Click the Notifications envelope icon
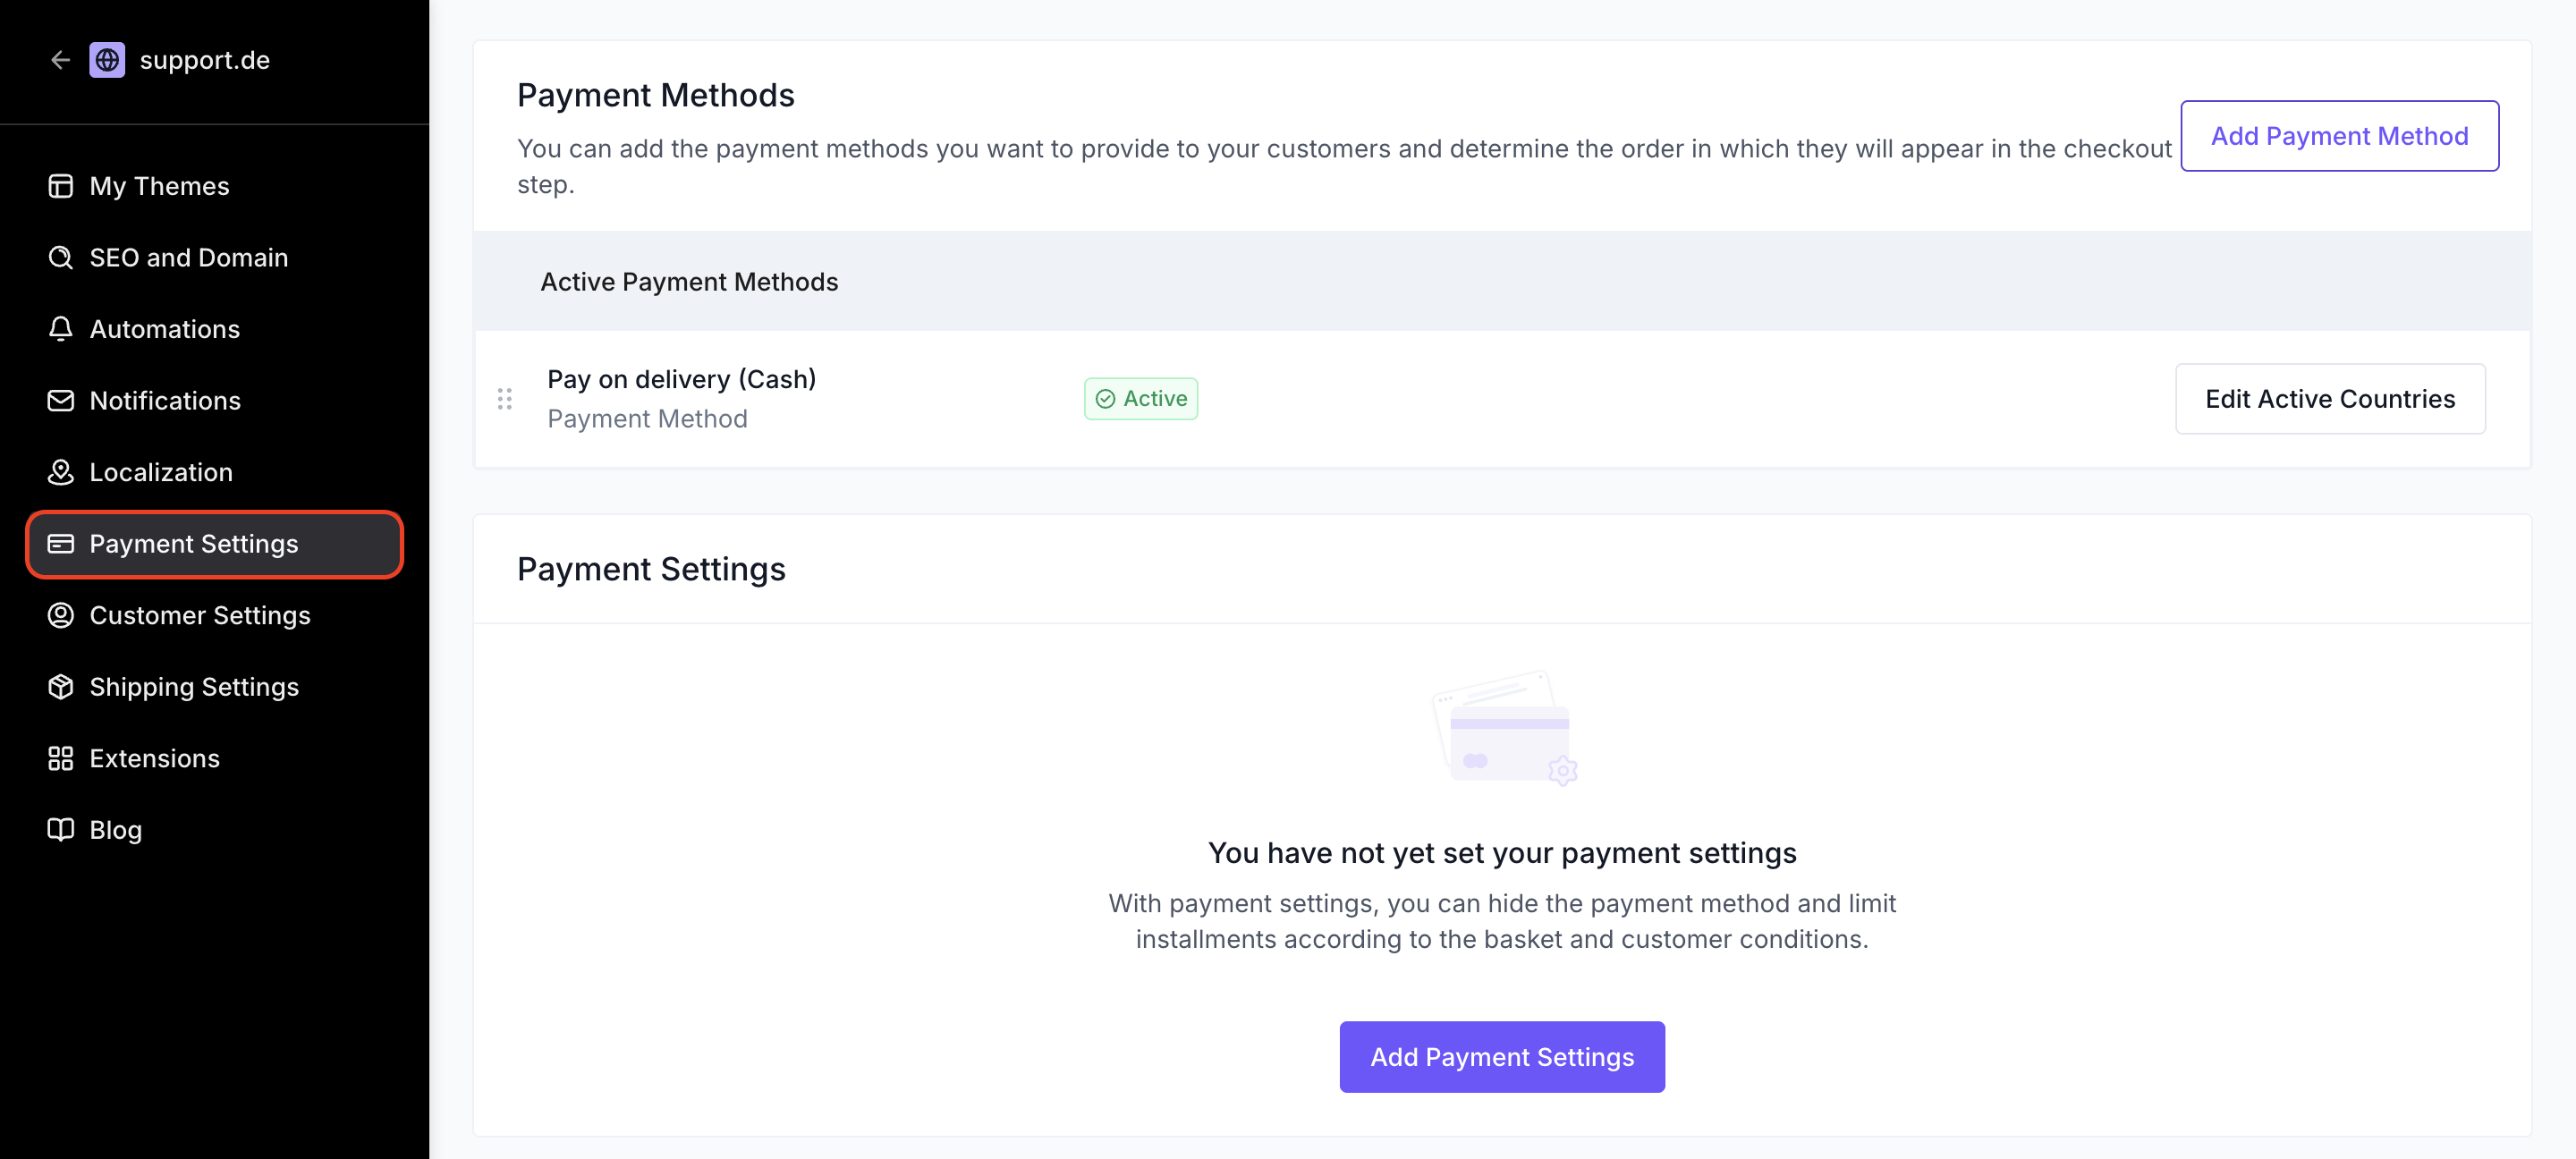Image resolution: width=2576 pixels, height=1159 pixels. coord(61,401)
